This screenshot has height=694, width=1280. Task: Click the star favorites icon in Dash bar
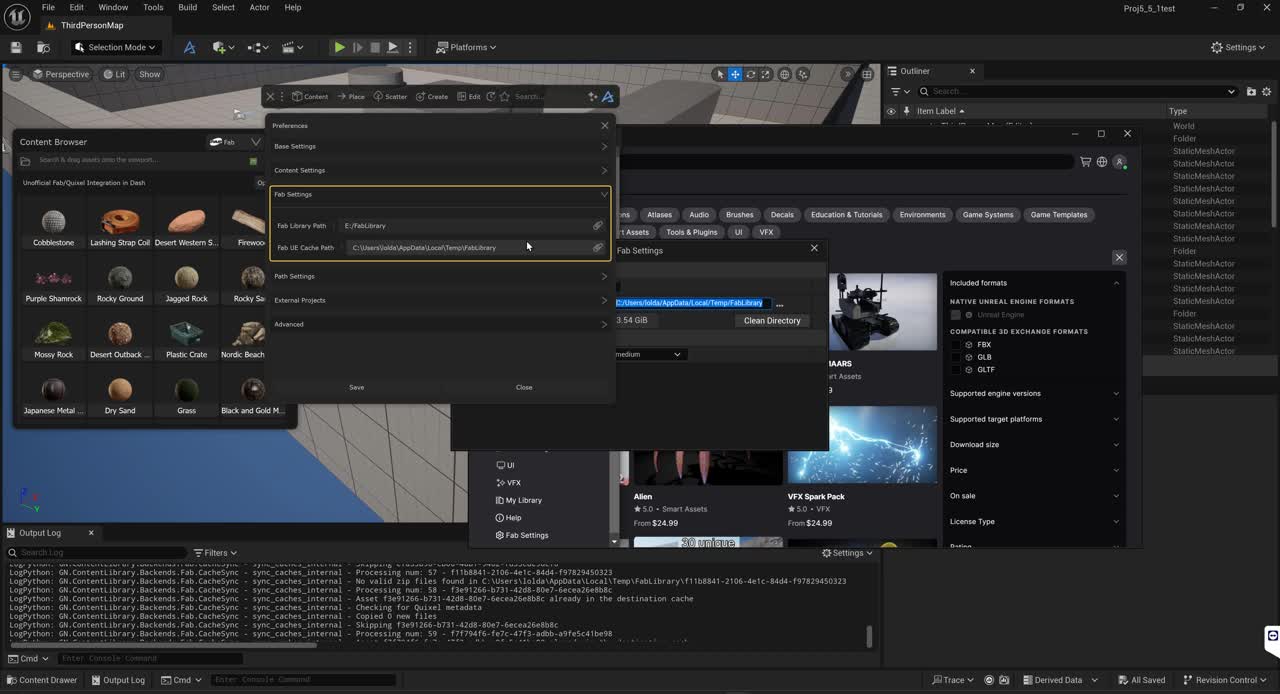coord(505,96)
